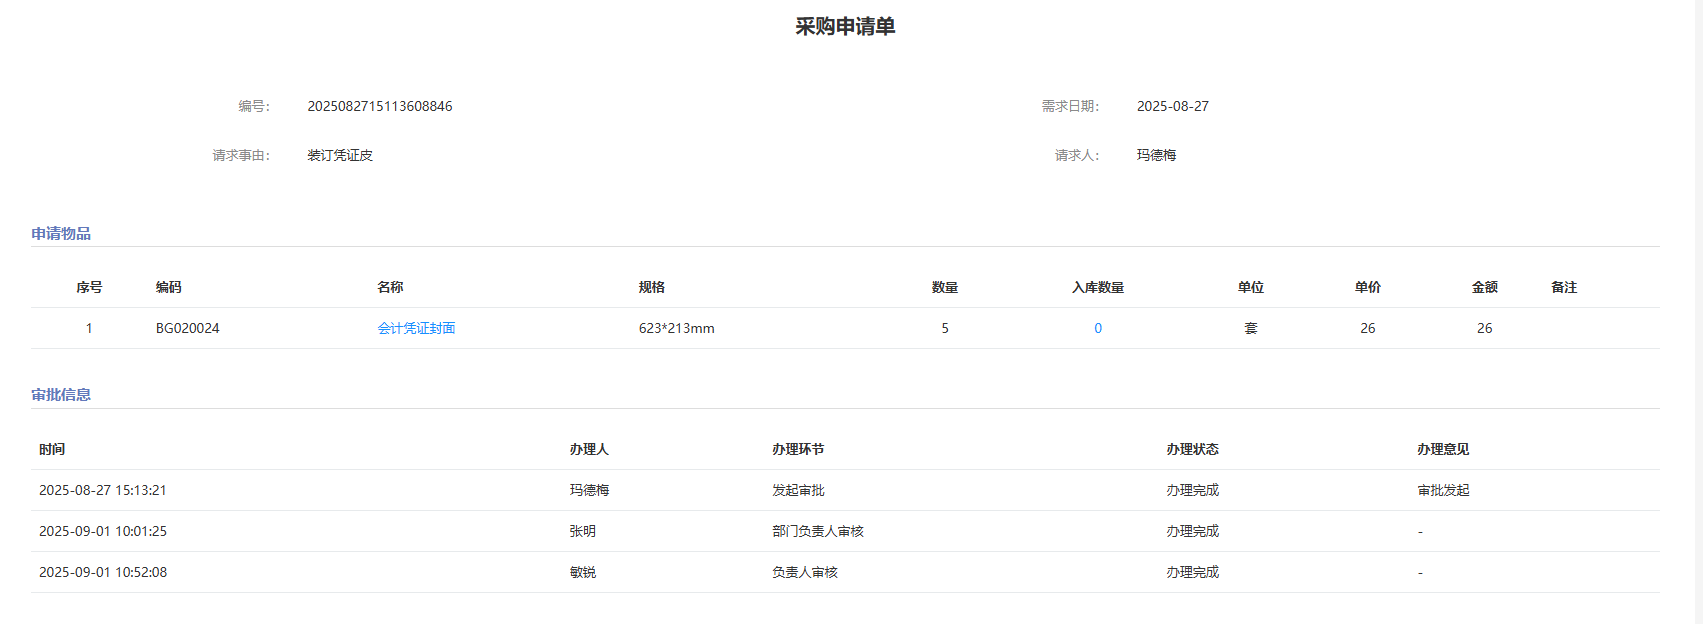Image resolution: width=1703 pixels, height=624 pixels.
Task: Select approver 敏锐 in approval table
Action: 582,572
